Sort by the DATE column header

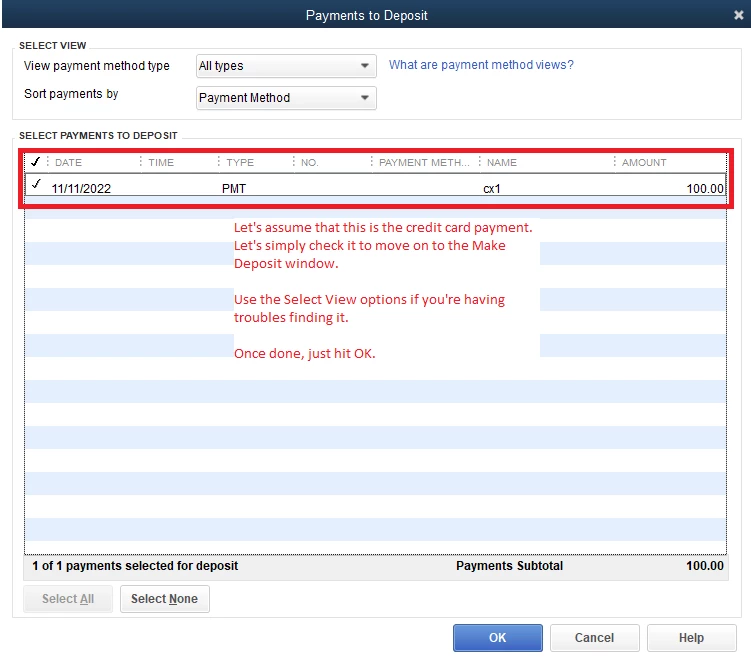click(x=68, y=162)
